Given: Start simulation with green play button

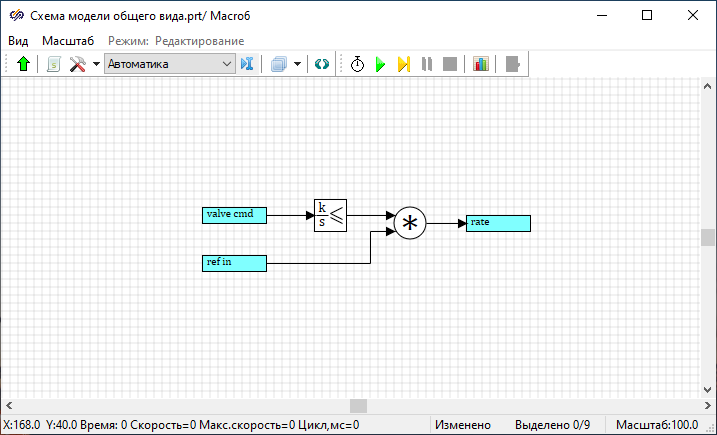Looking at the screenshot, I should (x=380, y=64).
